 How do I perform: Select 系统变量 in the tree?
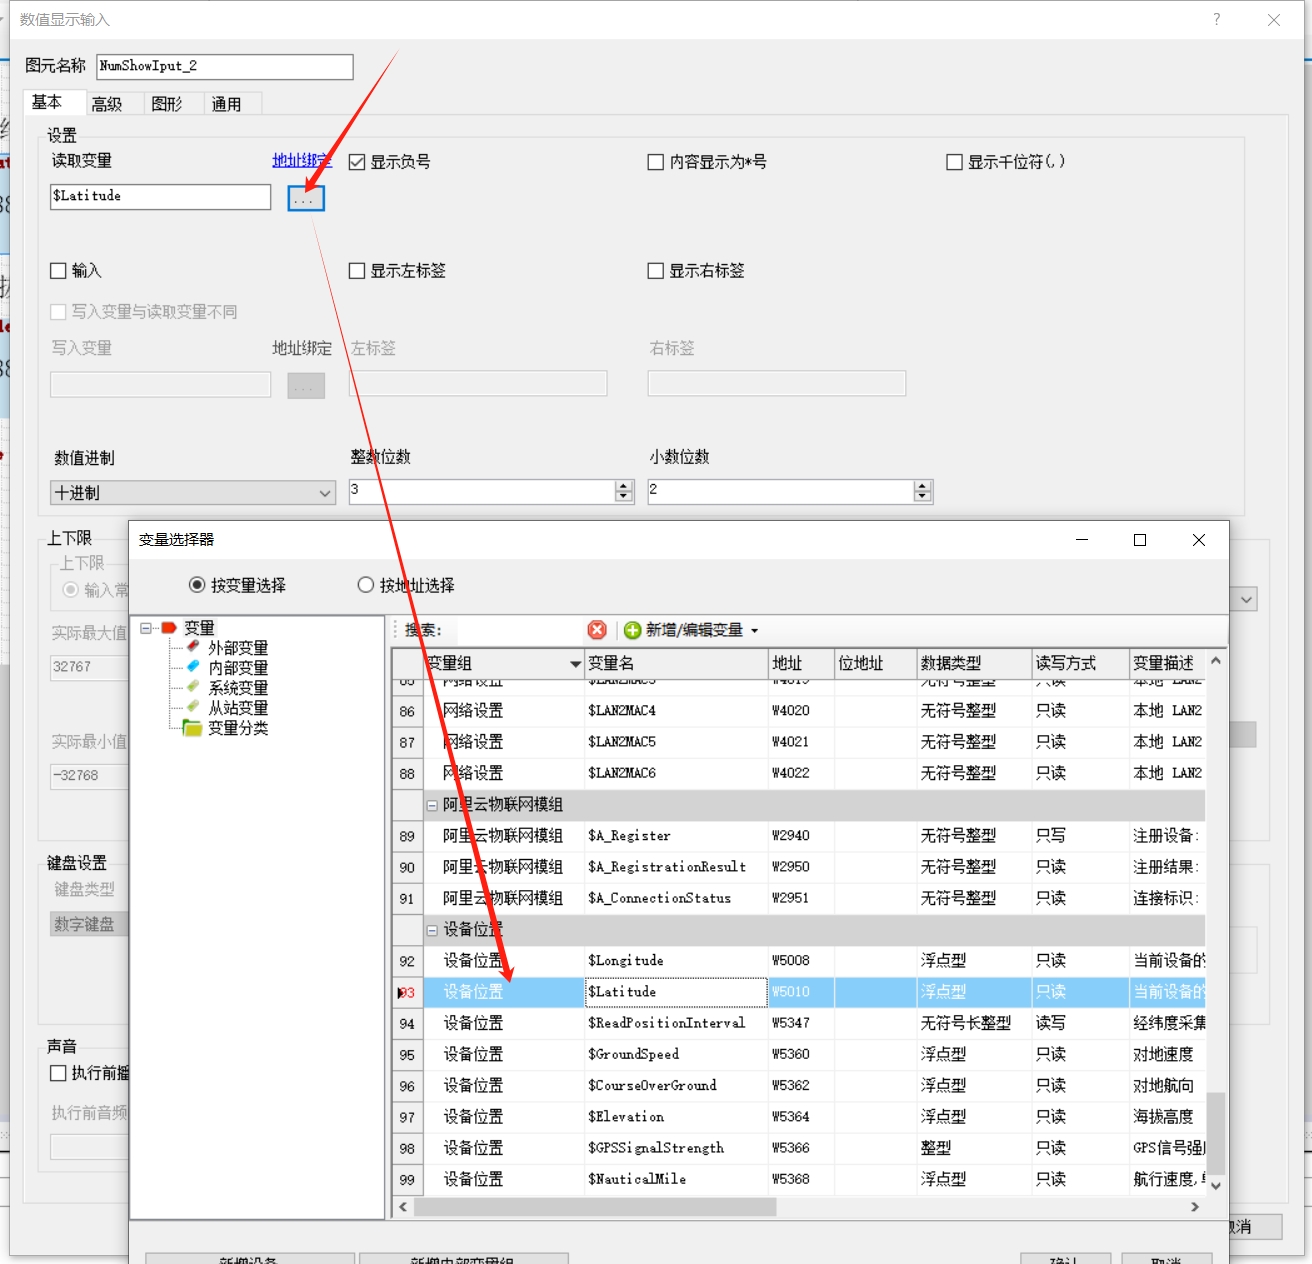pyautogui.click(x=238, y=688)
